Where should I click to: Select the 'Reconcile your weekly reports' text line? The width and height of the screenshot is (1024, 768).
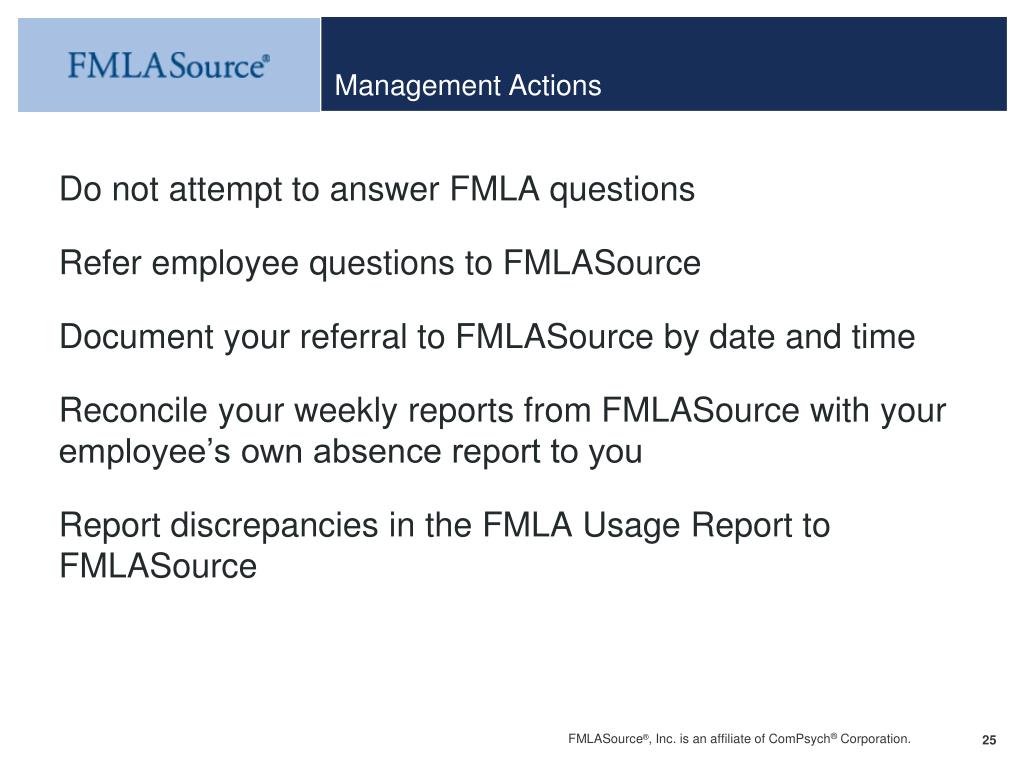(x=502, y=411)
